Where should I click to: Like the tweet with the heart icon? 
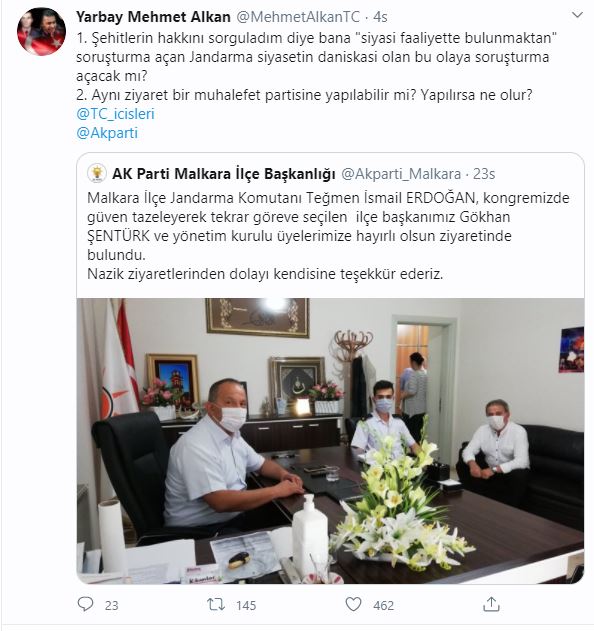tap(353, 604)
